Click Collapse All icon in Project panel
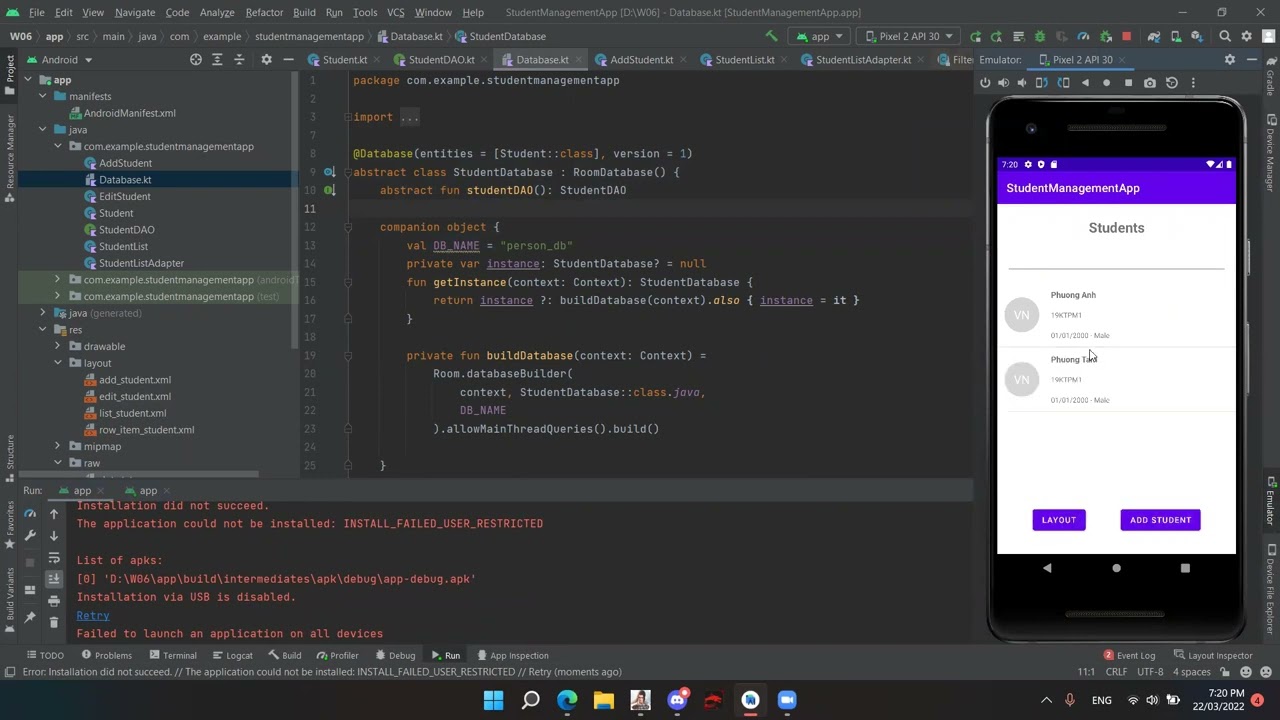 click(239, 60)
